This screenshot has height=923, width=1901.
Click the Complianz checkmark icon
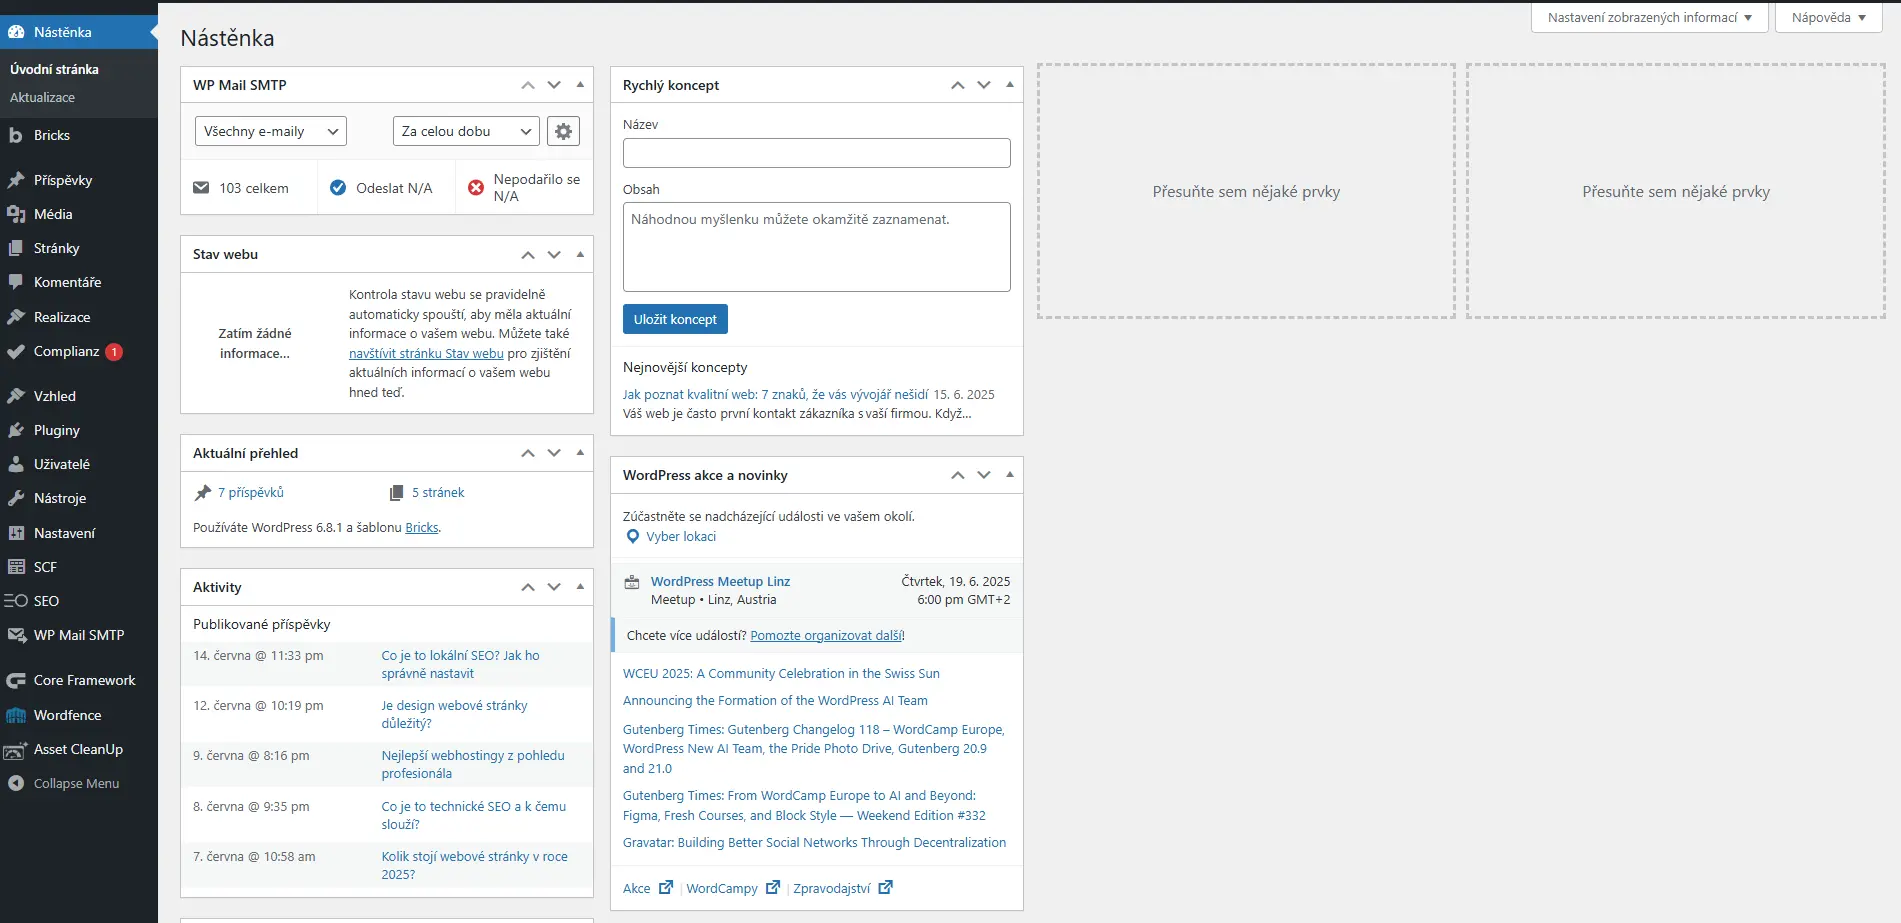coord(16,351)
